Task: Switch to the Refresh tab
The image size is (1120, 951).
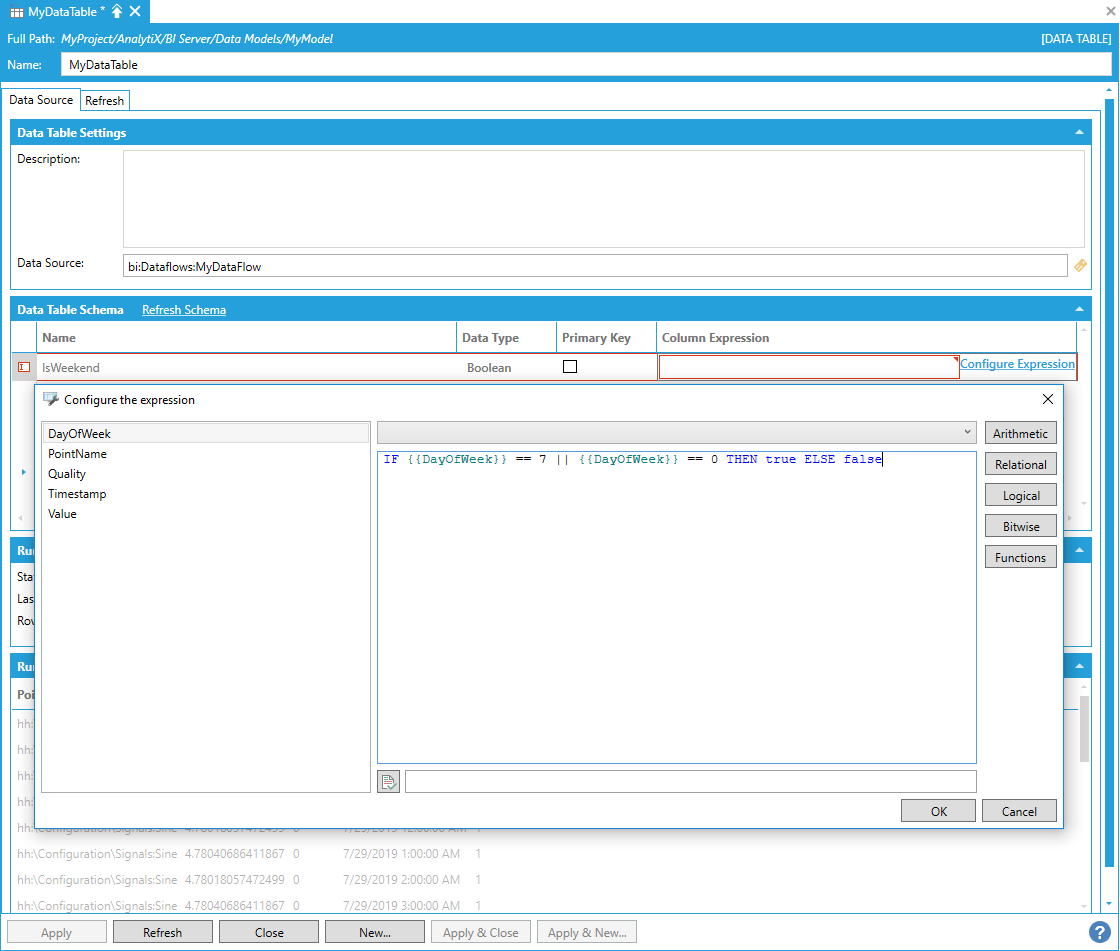Action: click(x=104, y=101)
